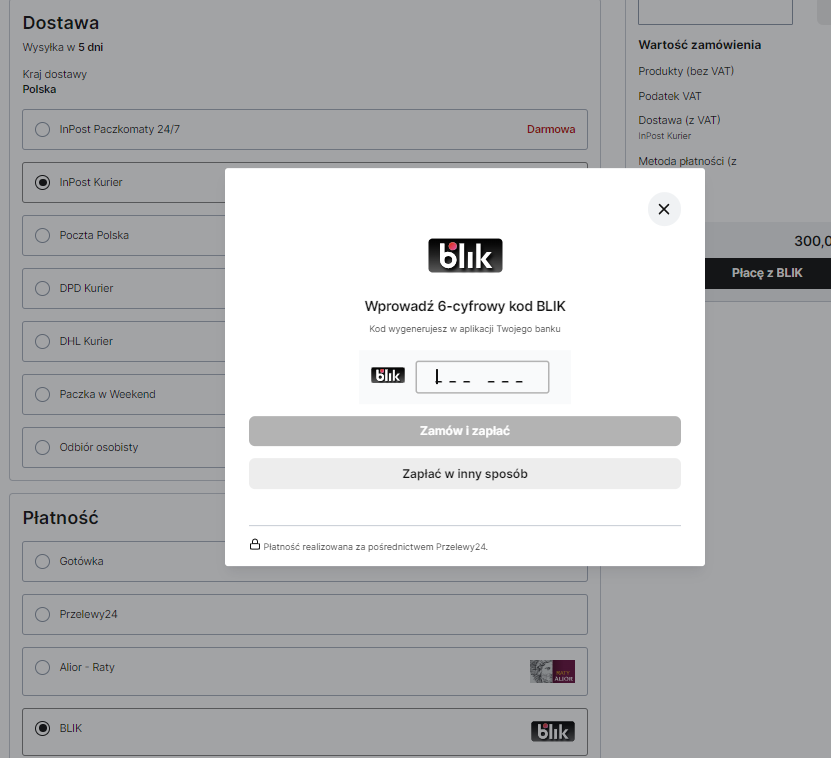Image resolution: width=831 pixels, height=758 pixels.
Task: Click the Polska delivery country value
Action: pos(39,89)
